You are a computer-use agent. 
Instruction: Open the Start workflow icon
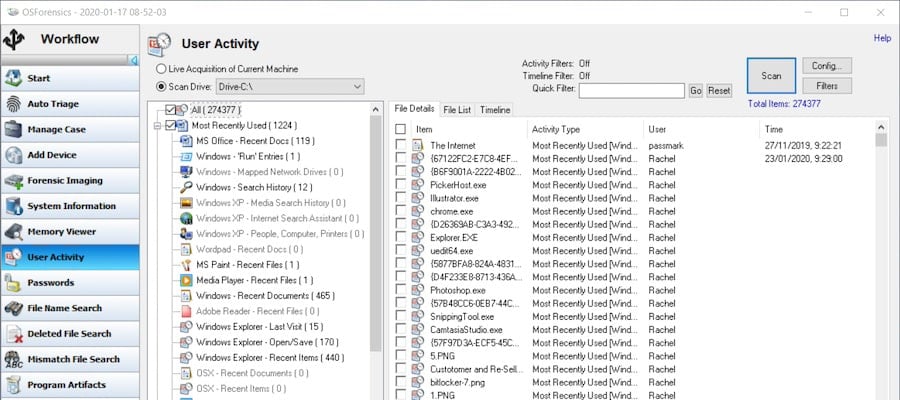pos(13,78)
